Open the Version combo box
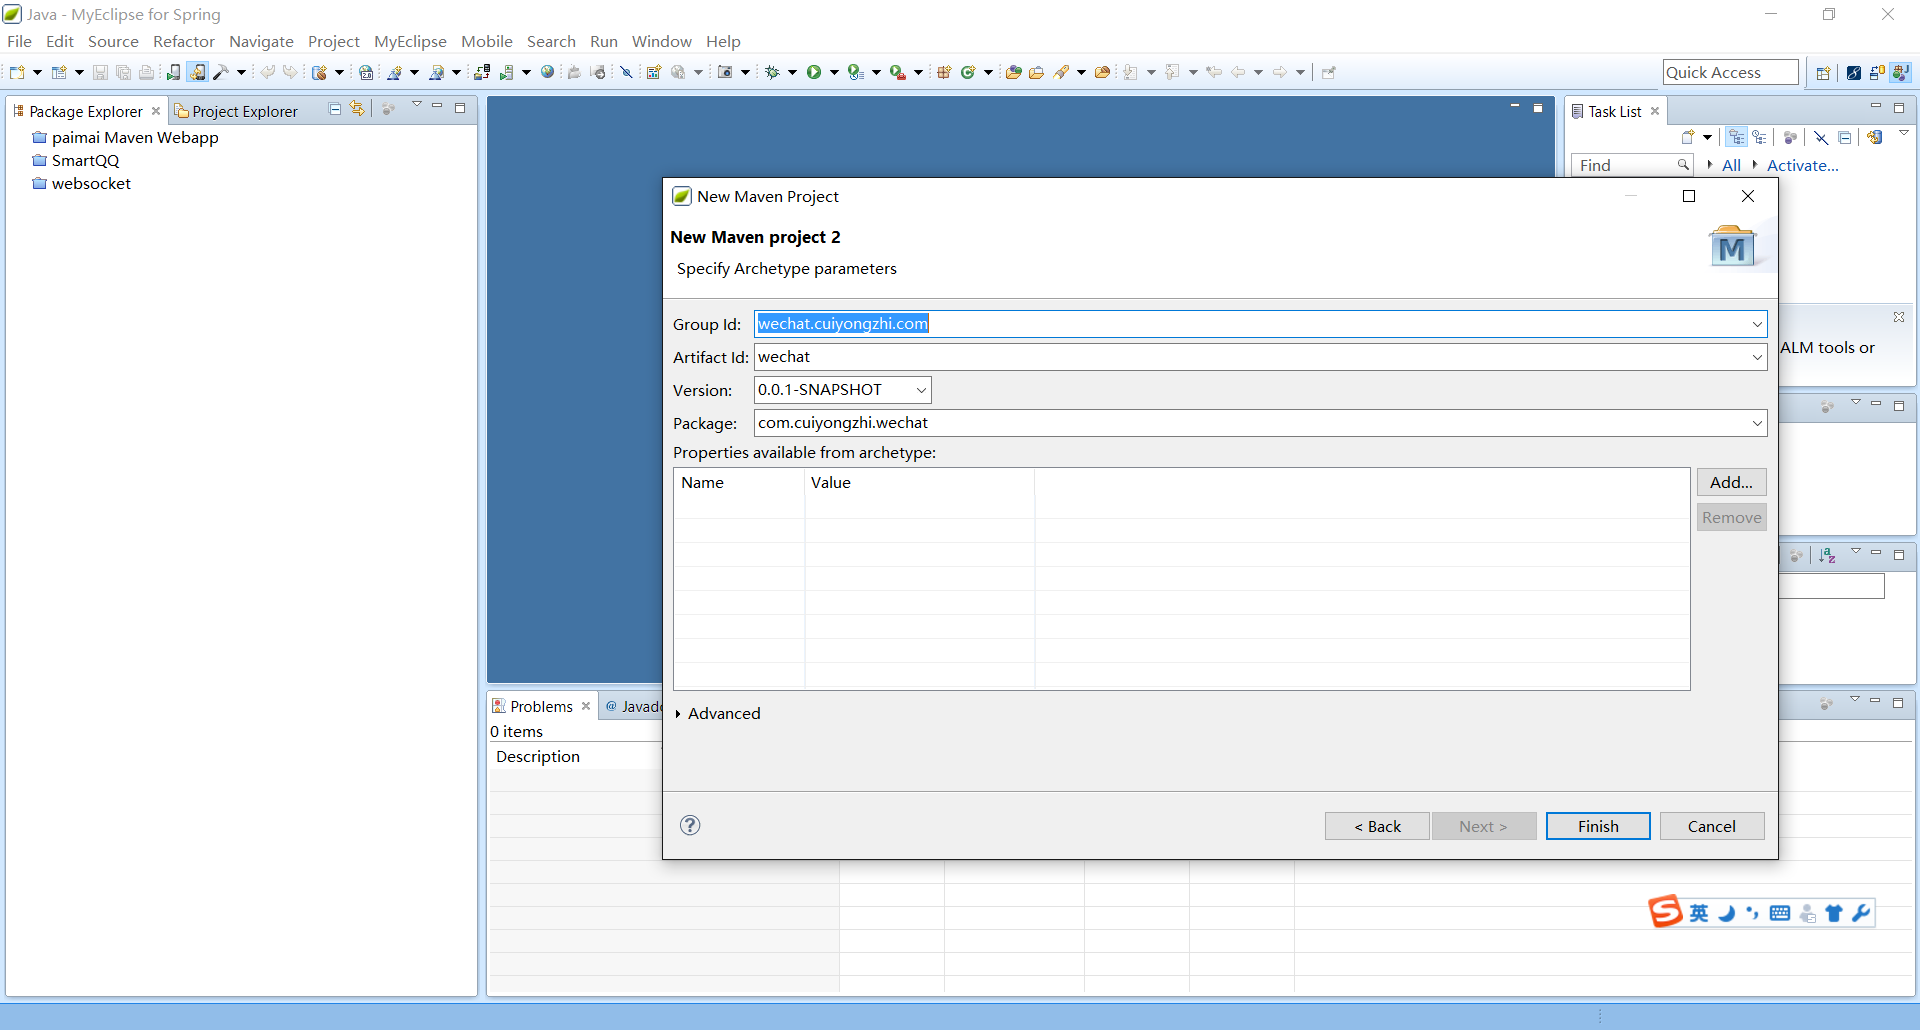Screen dimensions: 1920x1030 click(x=921, y=390)
